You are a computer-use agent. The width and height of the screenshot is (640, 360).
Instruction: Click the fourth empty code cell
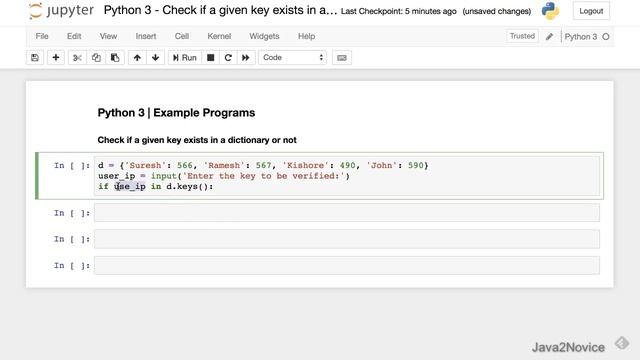coord(347,266)
